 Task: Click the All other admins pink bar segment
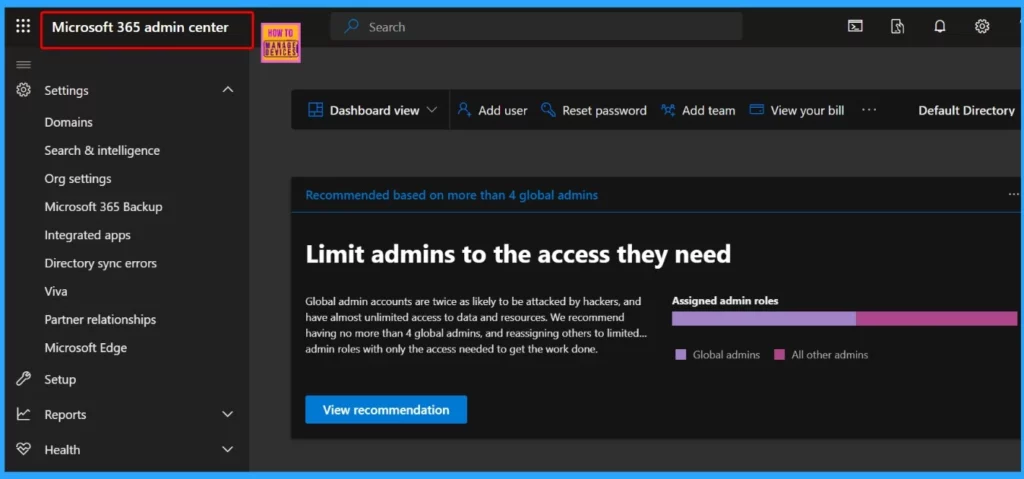coord(936,318)
